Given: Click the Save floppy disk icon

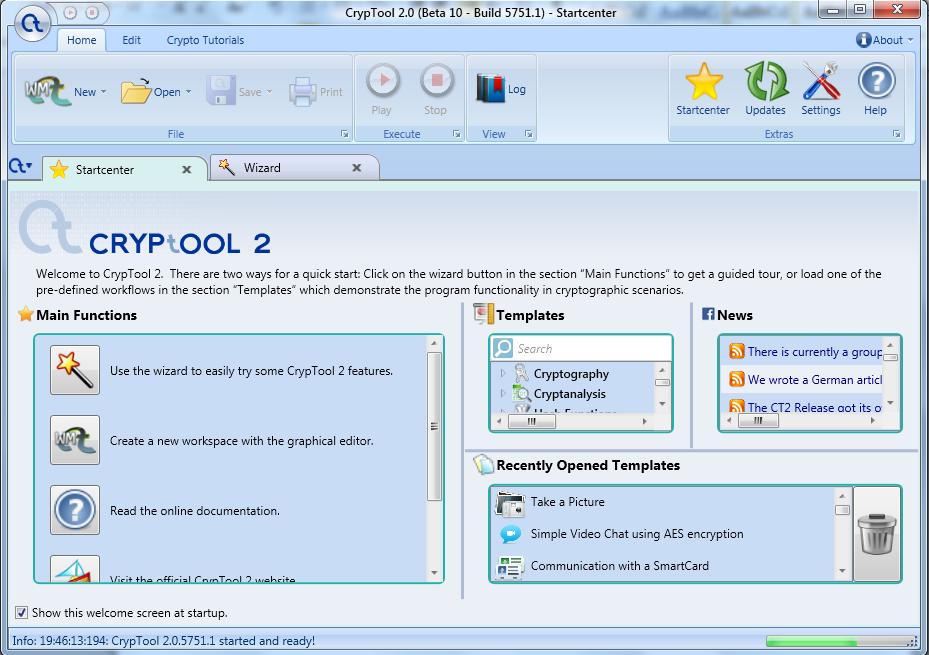Looking at the screenshot, I should click(x=221, y=91).
